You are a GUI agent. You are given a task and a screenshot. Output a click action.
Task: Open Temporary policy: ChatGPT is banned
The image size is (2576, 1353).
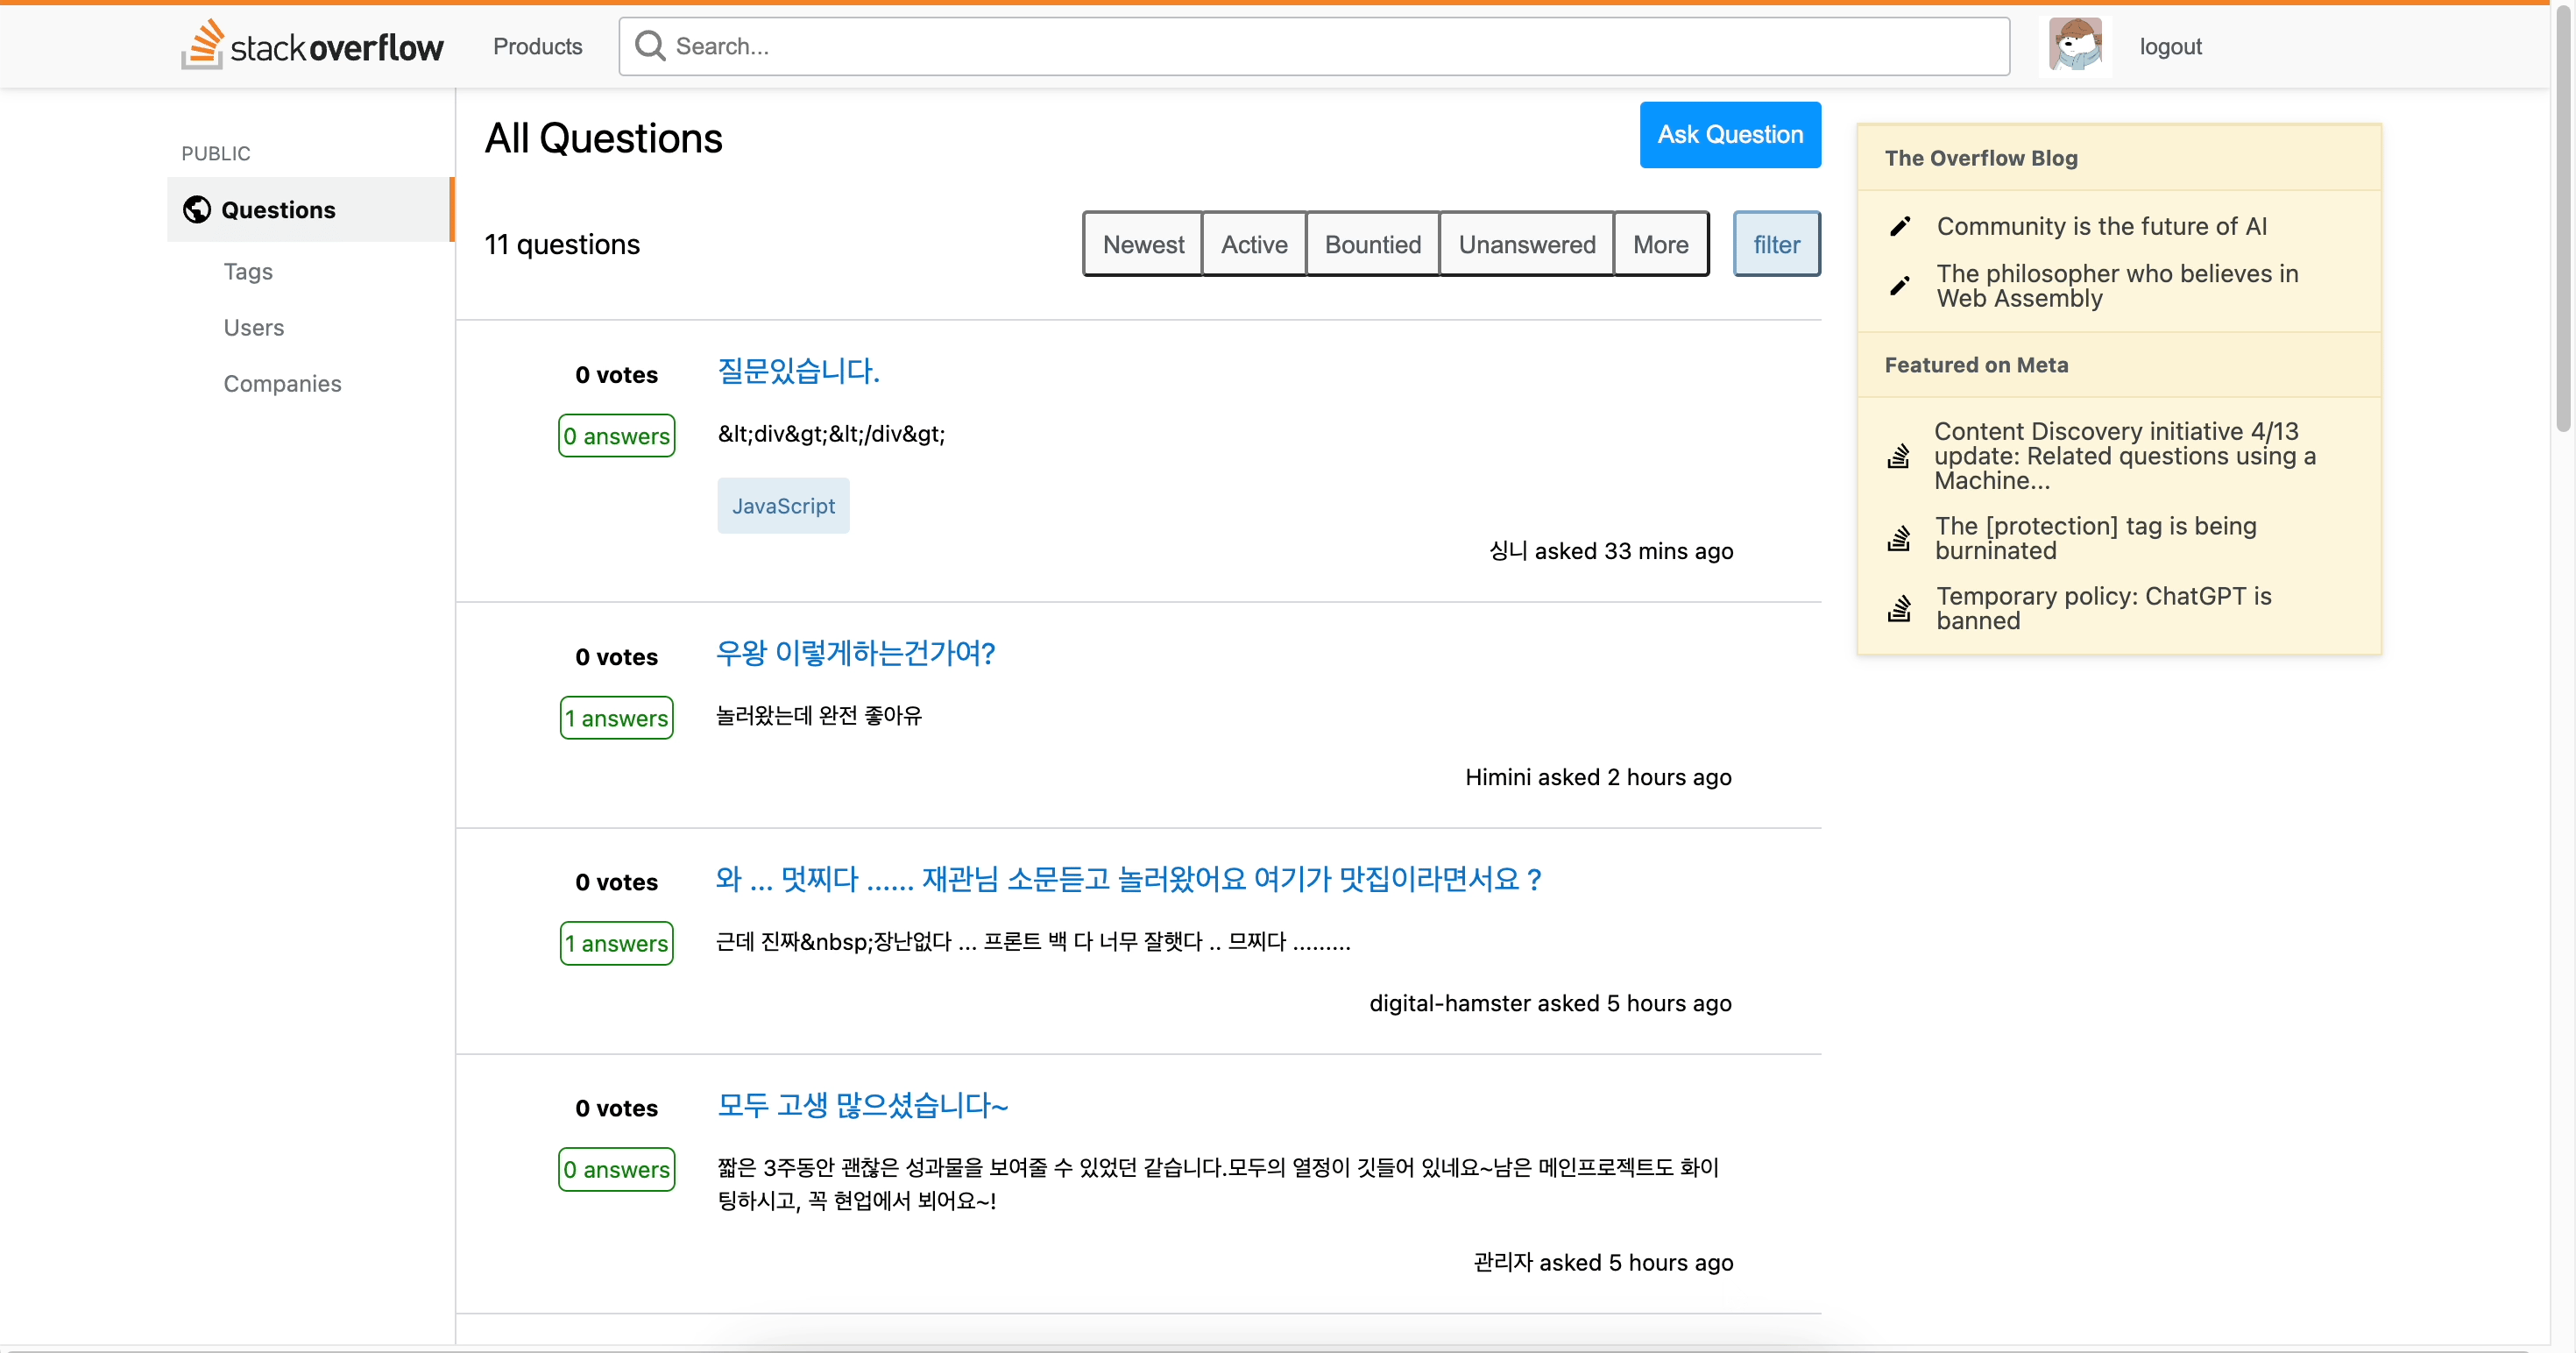pyautogui.click(x=2104, y=608)
